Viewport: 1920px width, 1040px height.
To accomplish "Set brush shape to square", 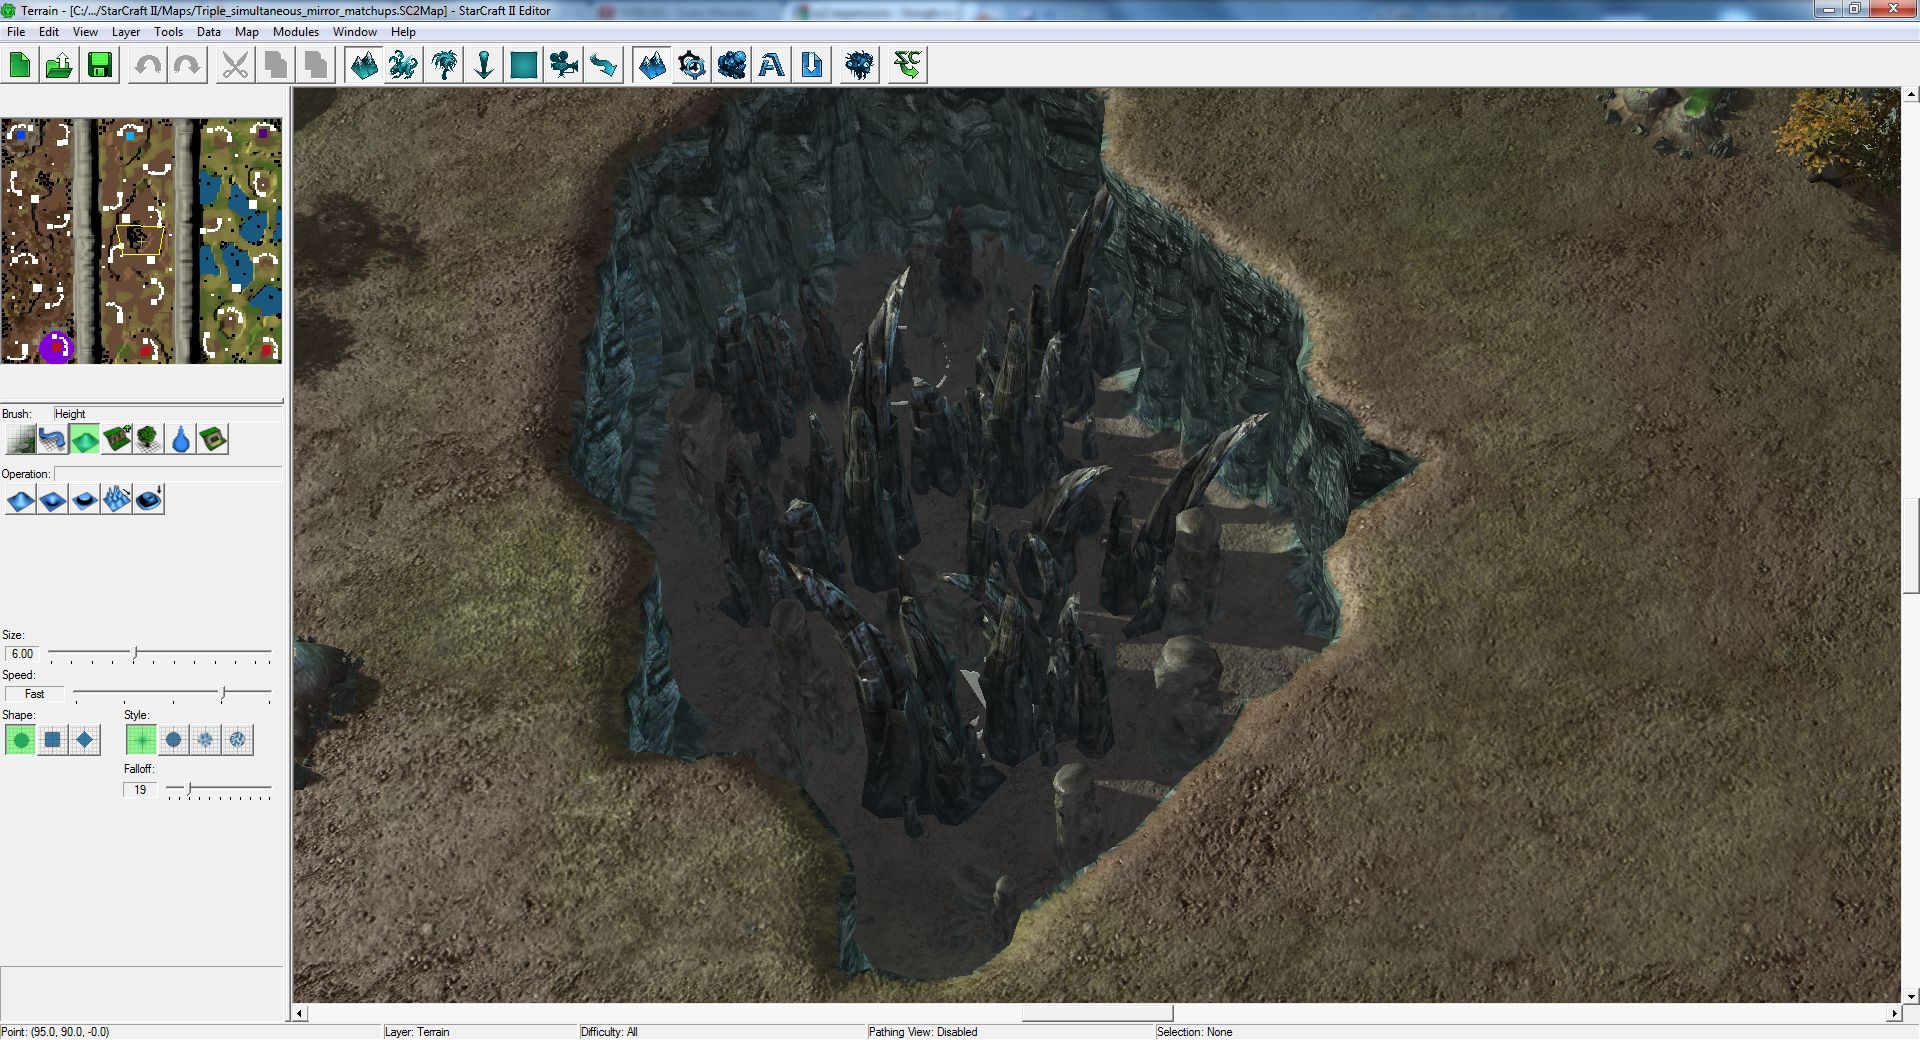I will [52, 740].
